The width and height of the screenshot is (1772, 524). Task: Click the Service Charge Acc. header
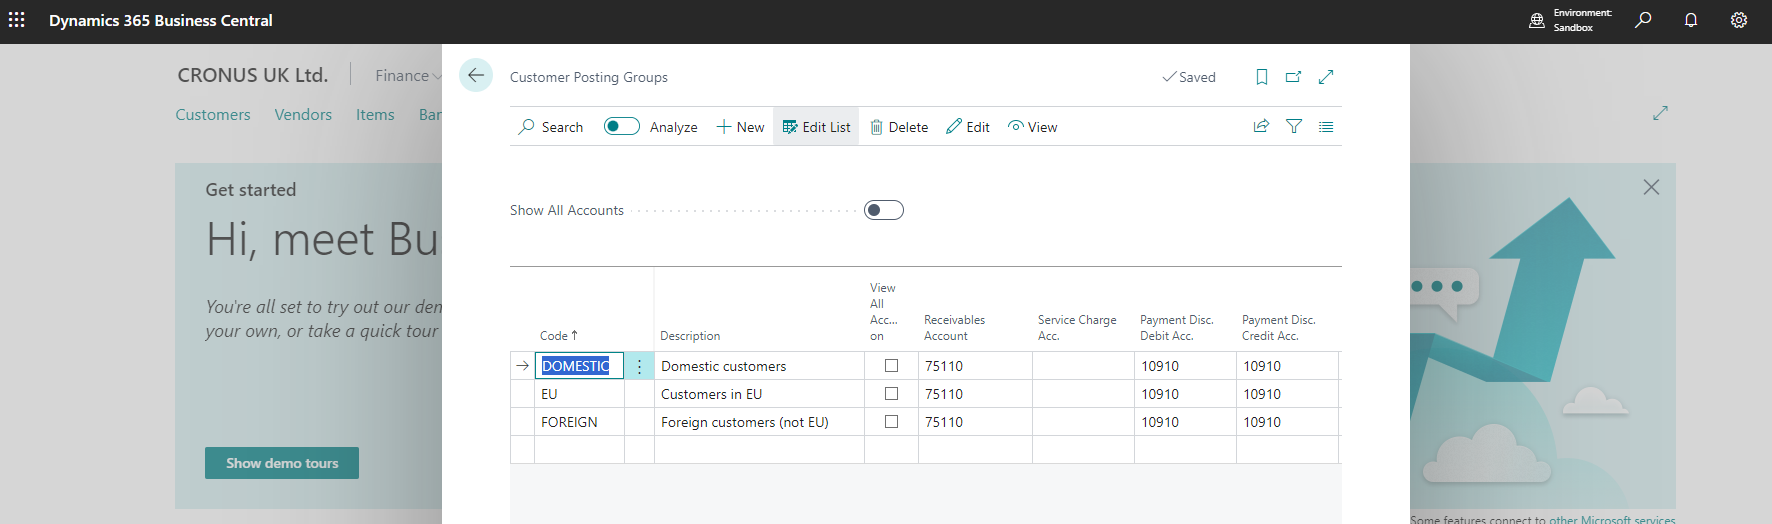tap(1077, 328)
